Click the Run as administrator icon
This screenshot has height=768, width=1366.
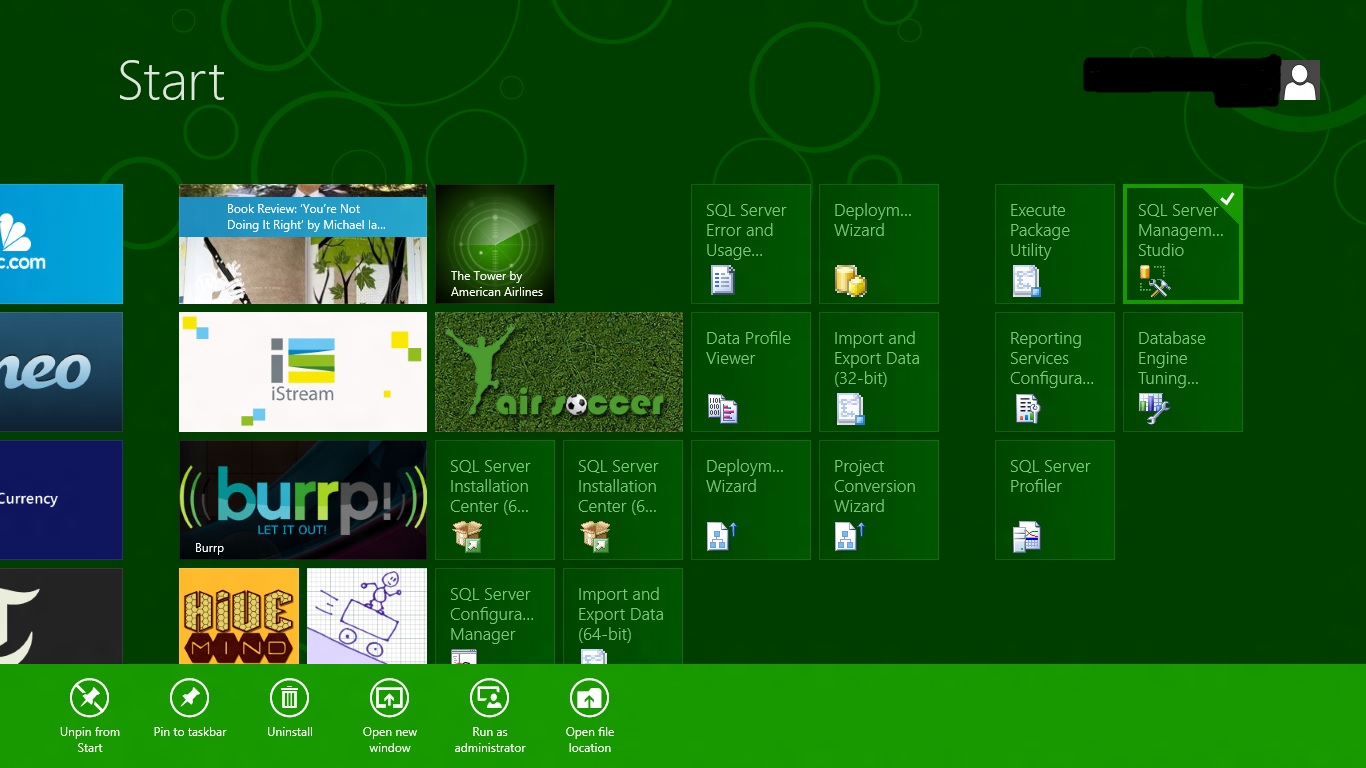click(x=489, y=698)
